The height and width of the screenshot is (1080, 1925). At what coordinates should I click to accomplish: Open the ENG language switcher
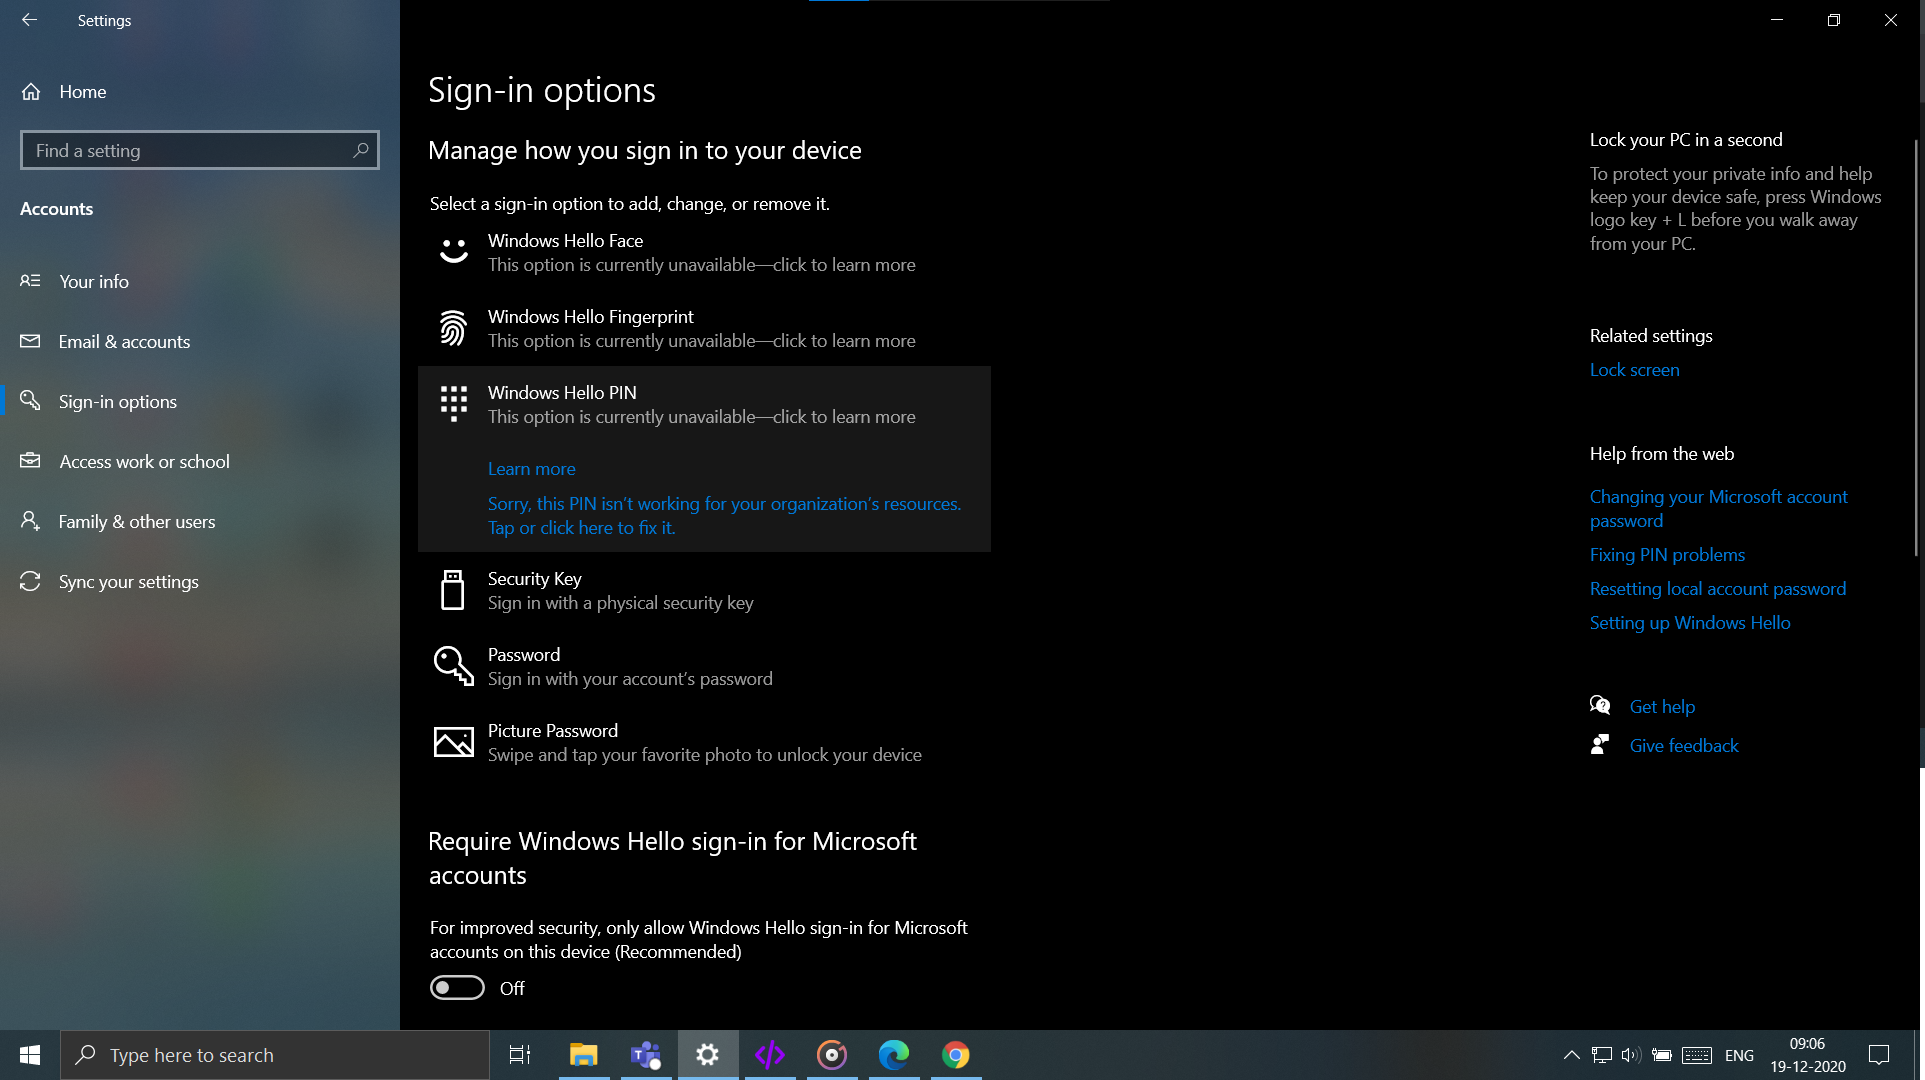[x=1740, y=1055]
